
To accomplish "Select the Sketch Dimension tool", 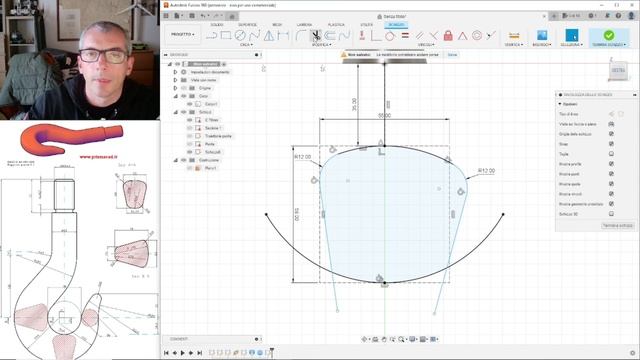I will [x=283, y=36].
